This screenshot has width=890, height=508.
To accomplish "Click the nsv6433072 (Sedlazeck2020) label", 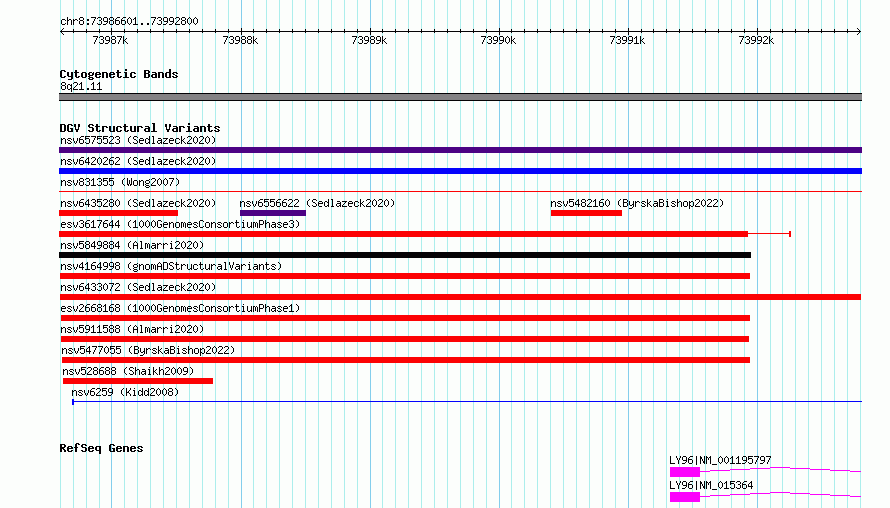I will [138, 287].
